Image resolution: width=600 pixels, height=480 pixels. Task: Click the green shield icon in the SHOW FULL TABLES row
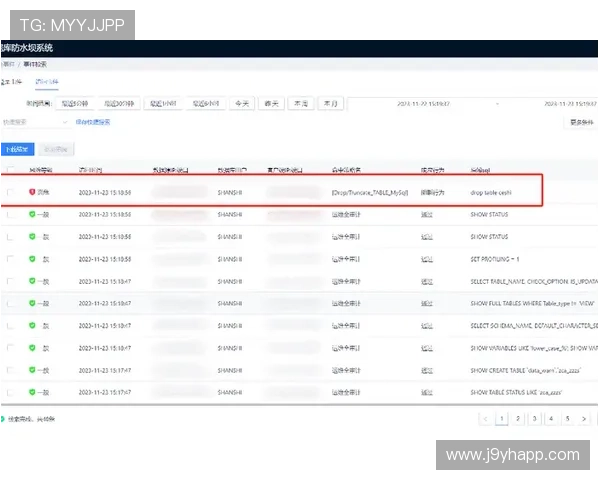pyautogui.click(x=32, y=281)
